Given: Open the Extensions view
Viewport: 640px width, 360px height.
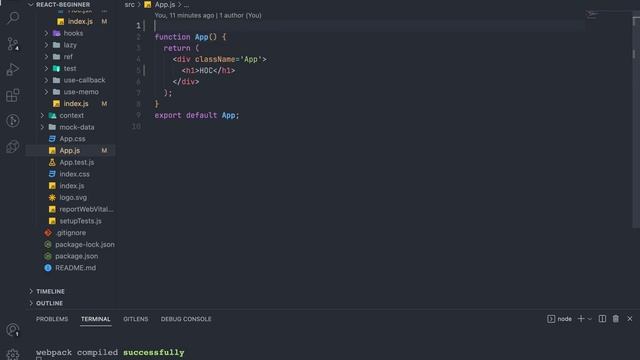Looking at the screenshot, I should click(x=13, y=95).
